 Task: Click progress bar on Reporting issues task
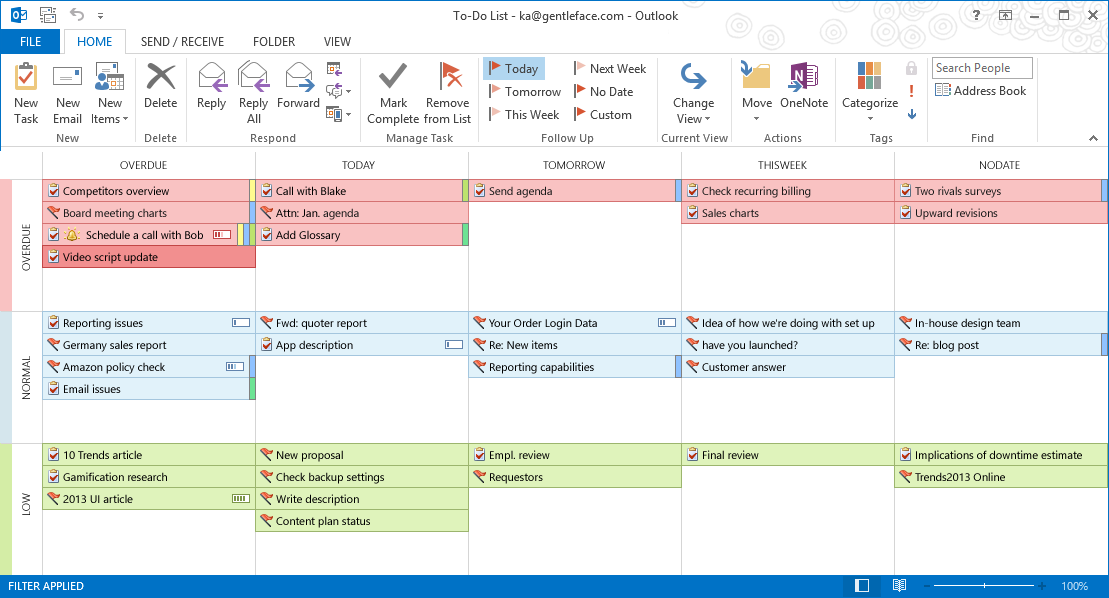click(240, 323)
